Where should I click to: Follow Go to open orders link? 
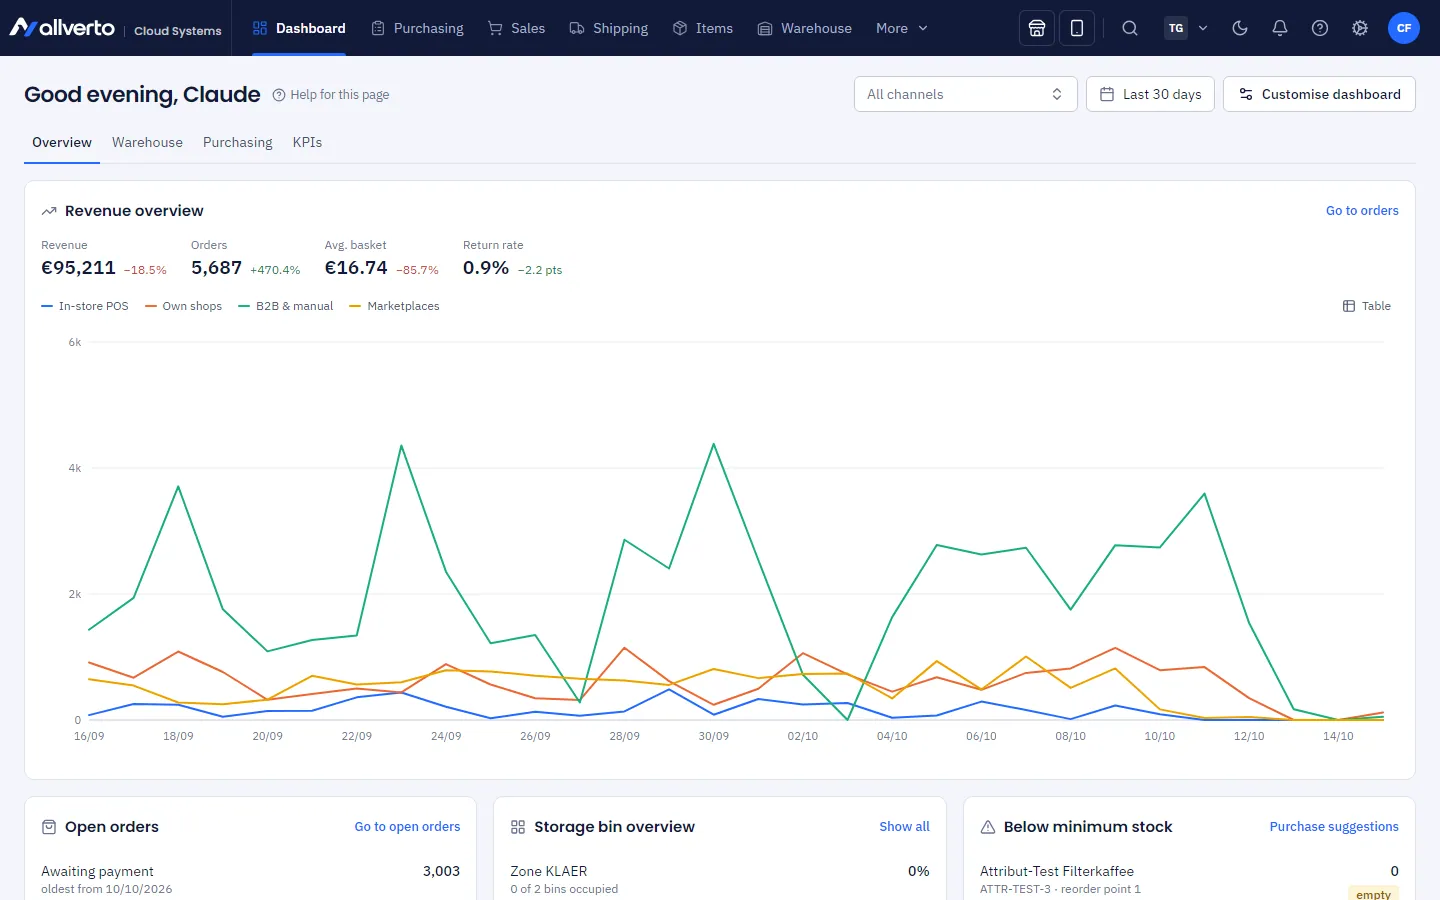(x=407, y=827)
